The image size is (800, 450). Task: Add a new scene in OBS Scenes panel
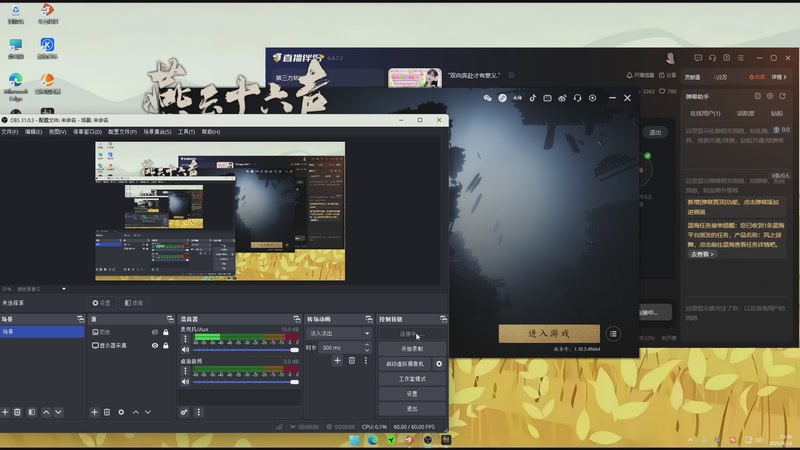[5, 412]
